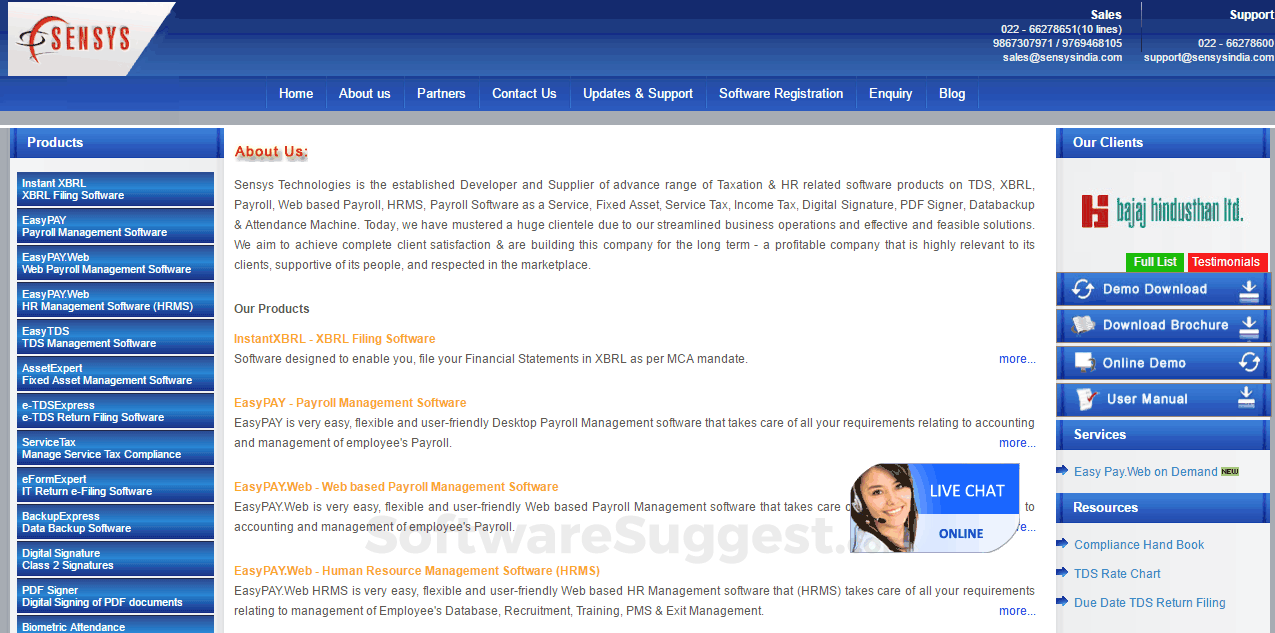Open Compliance Hand Book resource link

tap(1139, 545)
